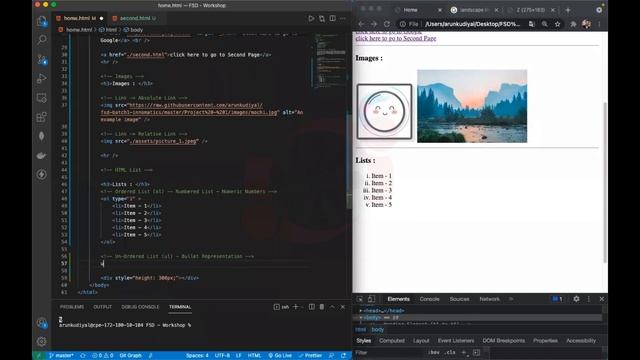Split the editor to the right

(333, 18)
